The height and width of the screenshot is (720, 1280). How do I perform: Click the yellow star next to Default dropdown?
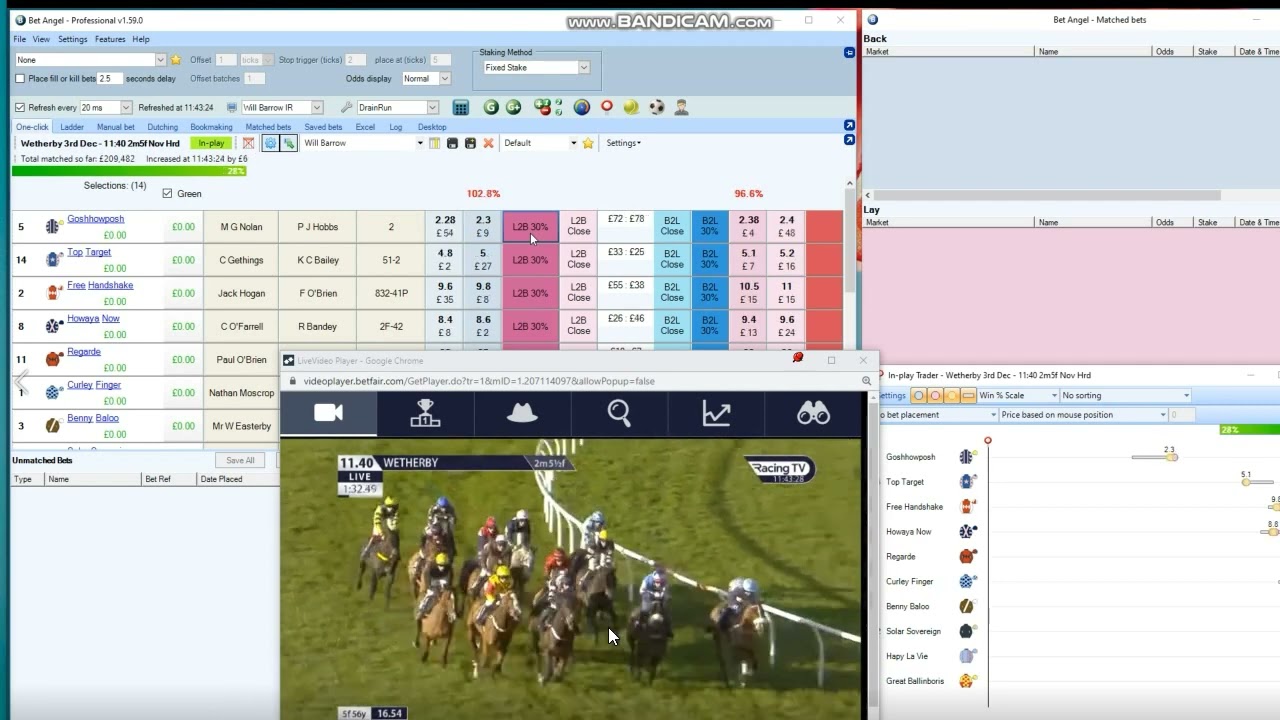pos(588,143)
